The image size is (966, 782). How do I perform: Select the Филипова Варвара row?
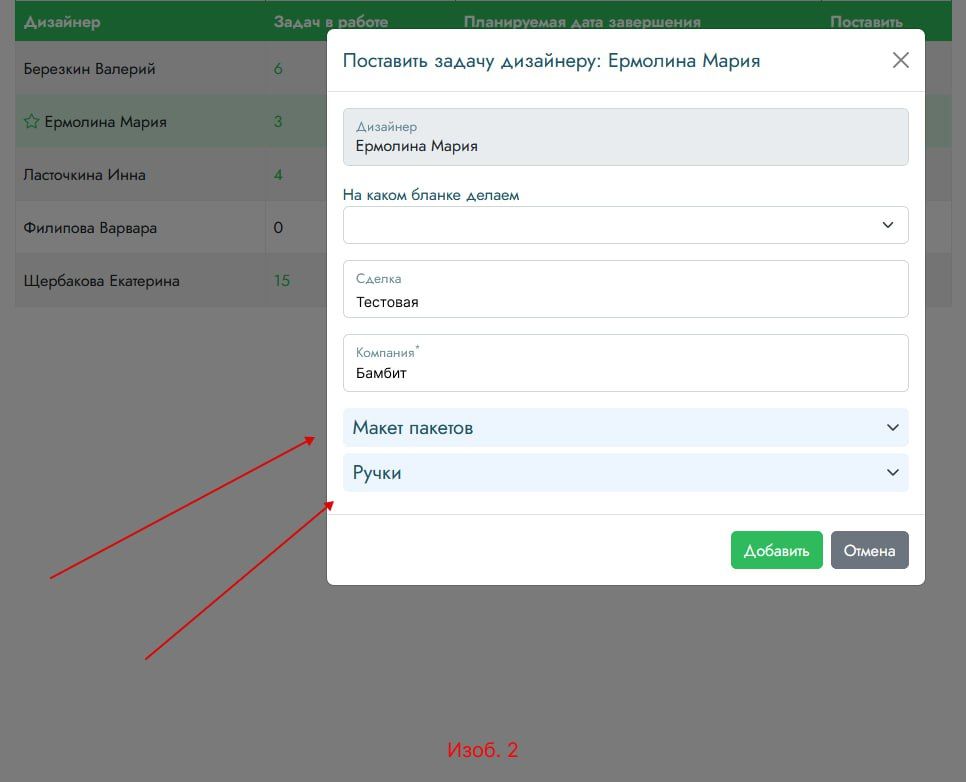(x=90, y=228)
